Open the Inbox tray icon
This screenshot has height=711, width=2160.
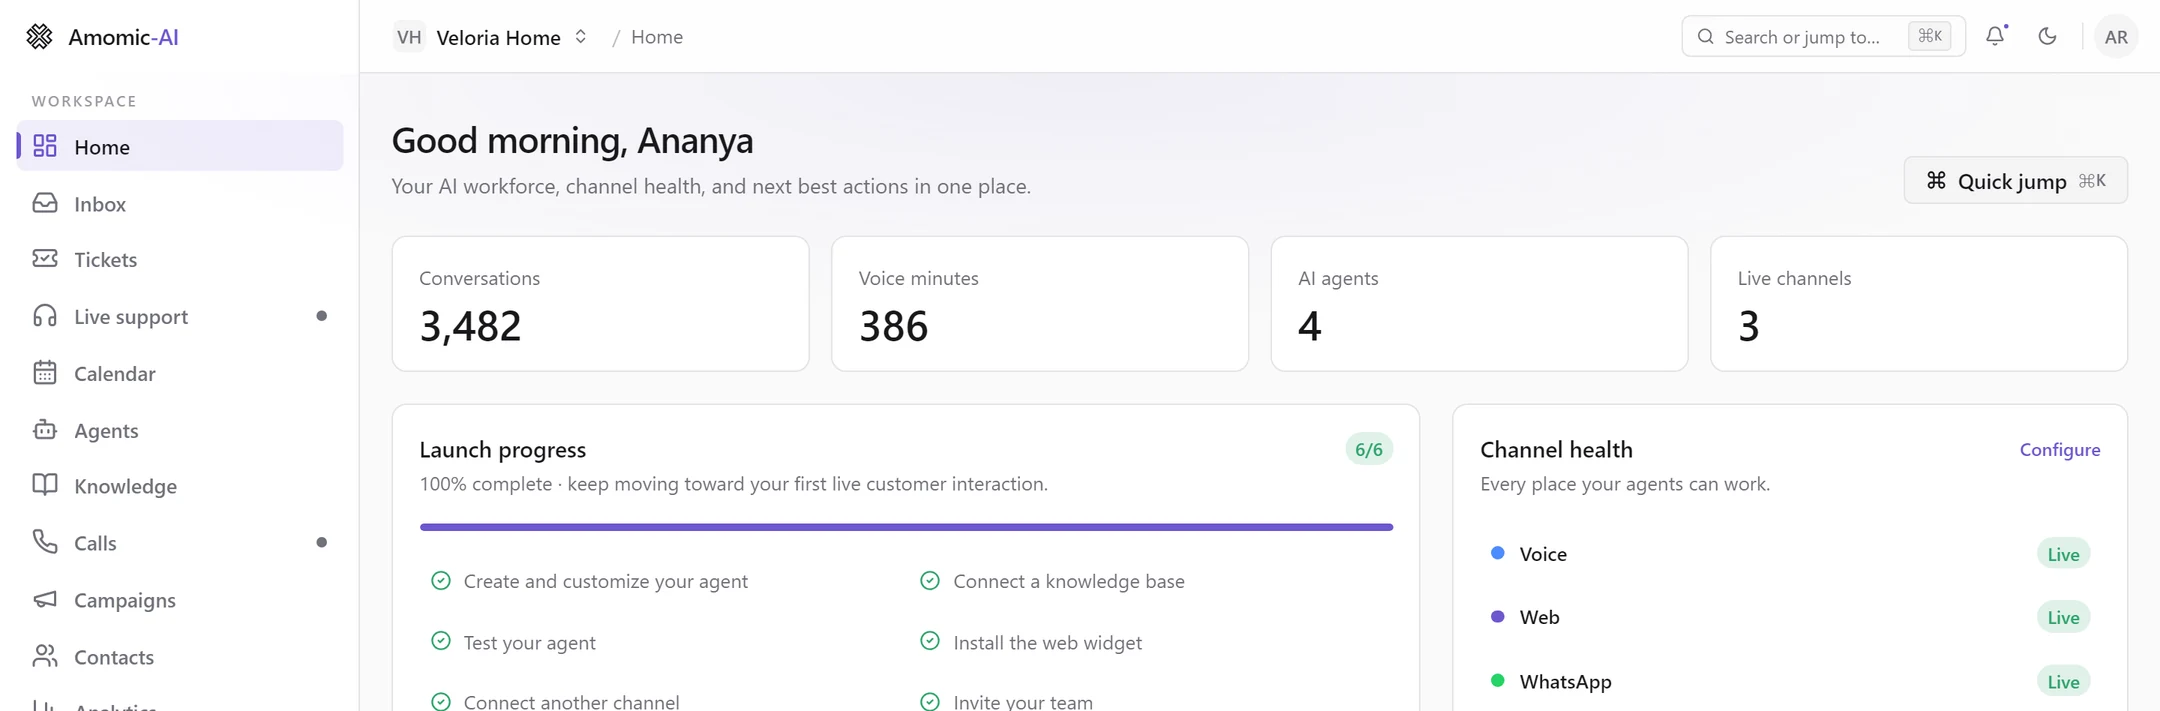tap(45, 203)
